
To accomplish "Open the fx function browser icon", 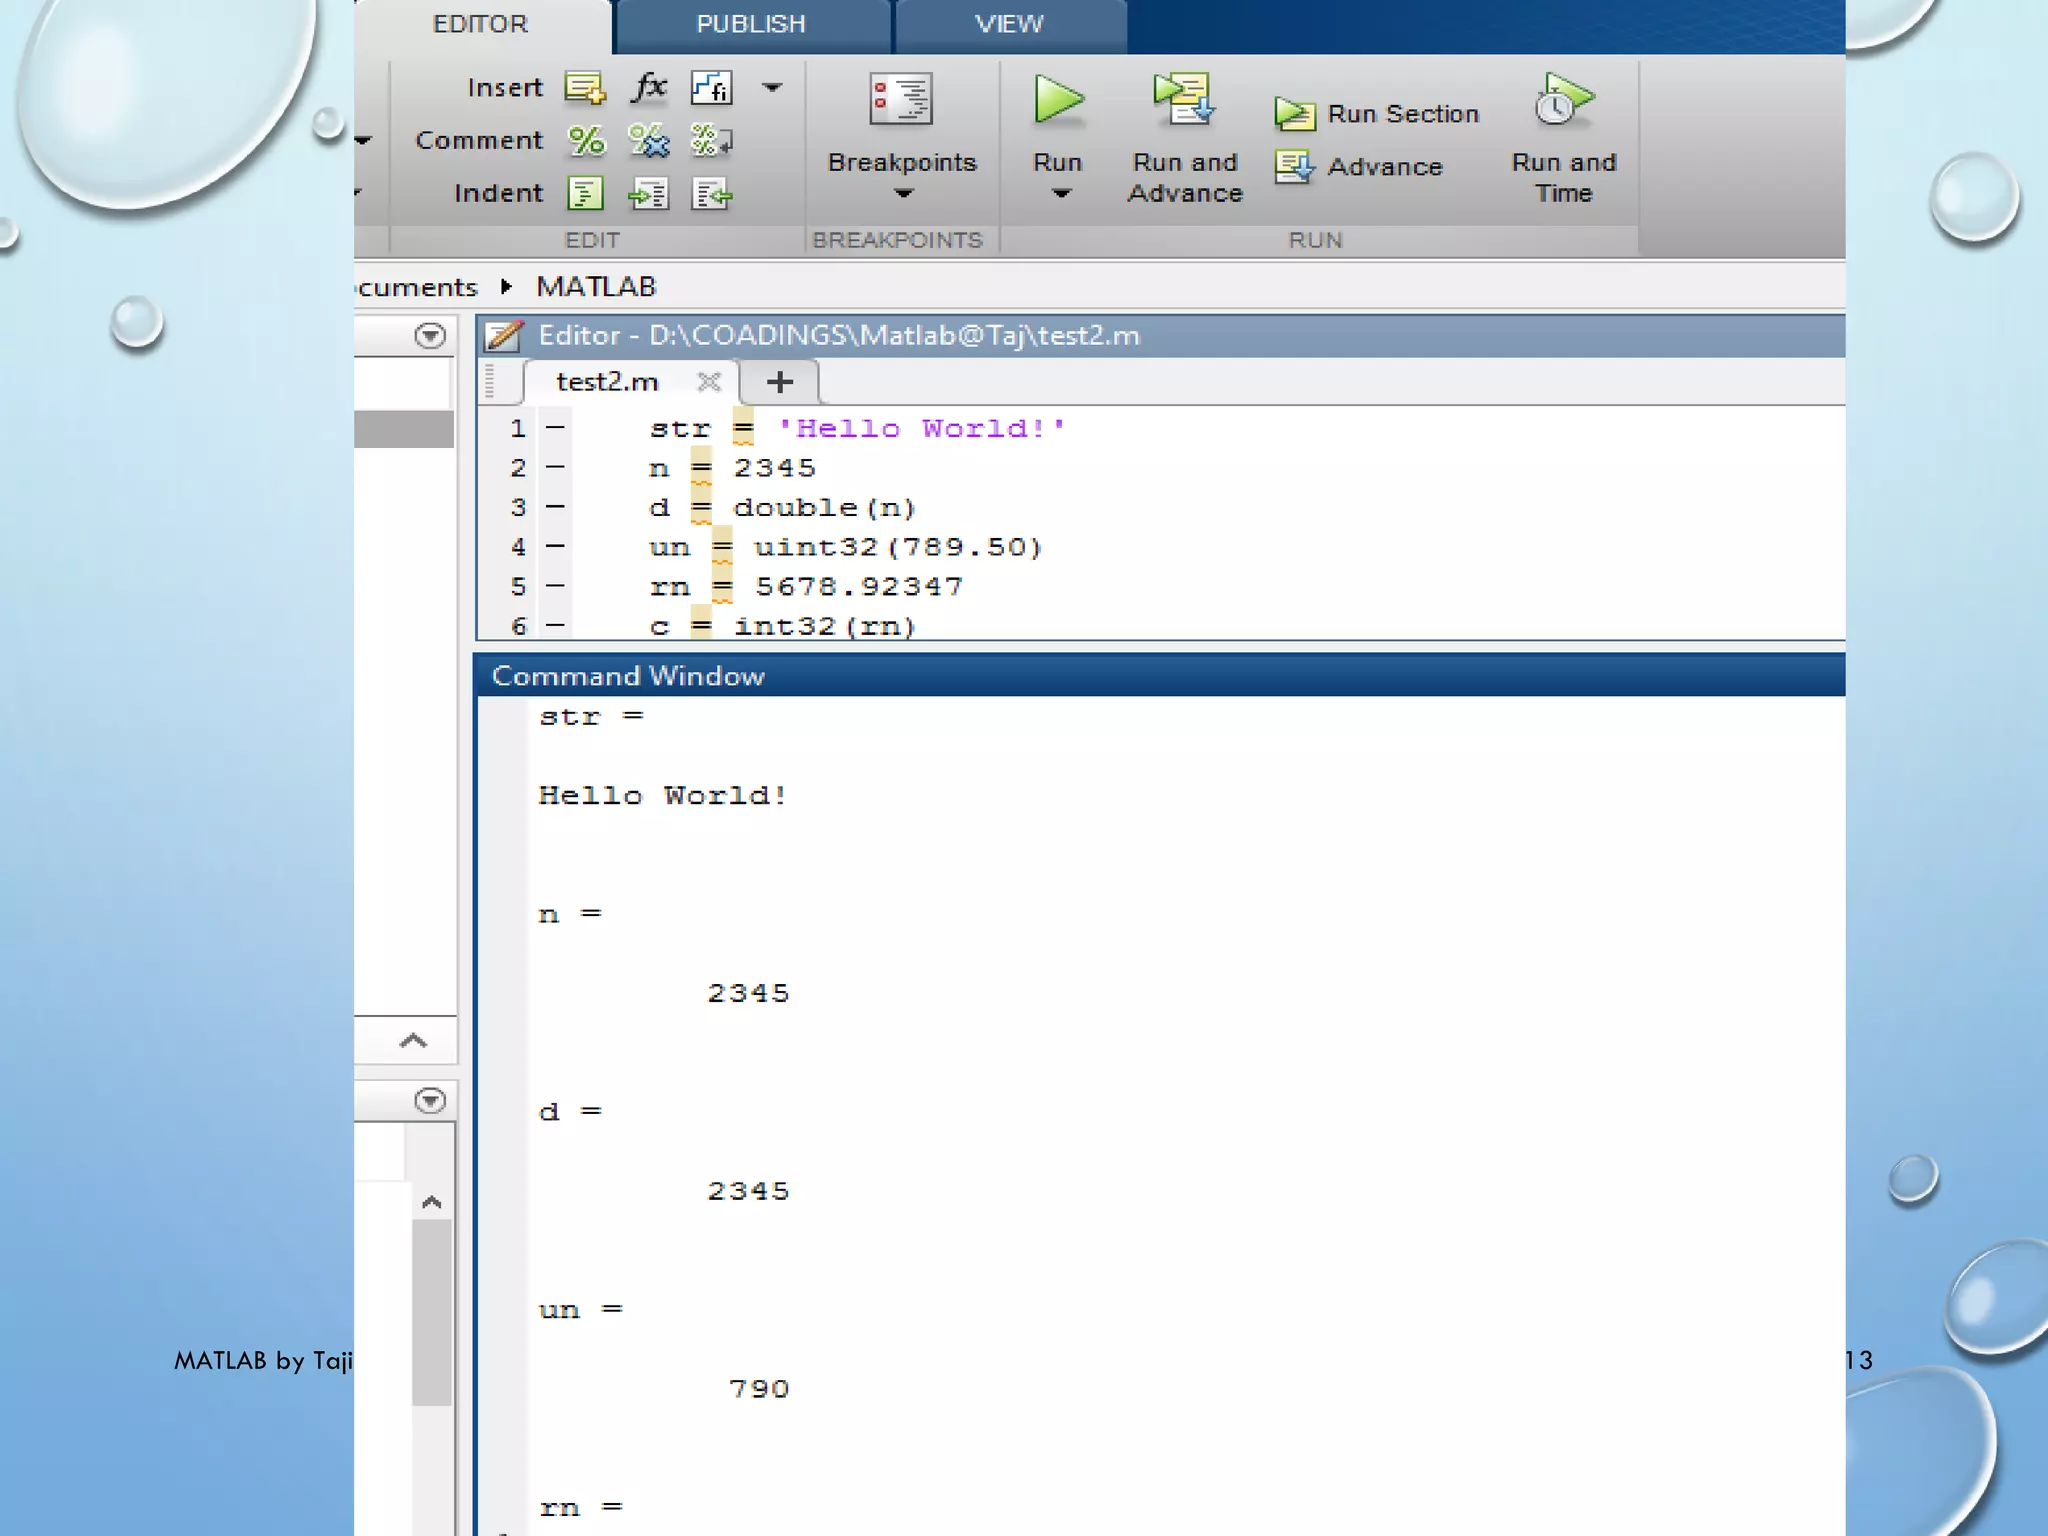I will pyautogui.click(x=649, y=87).
